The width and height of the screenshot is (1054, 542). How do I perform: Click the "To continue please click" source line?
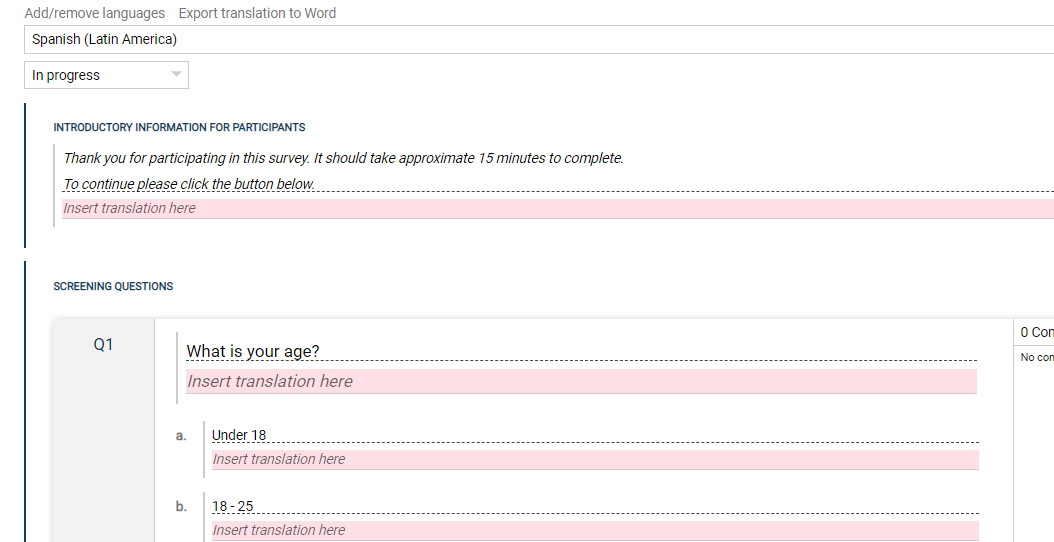[x=189, y=184]
